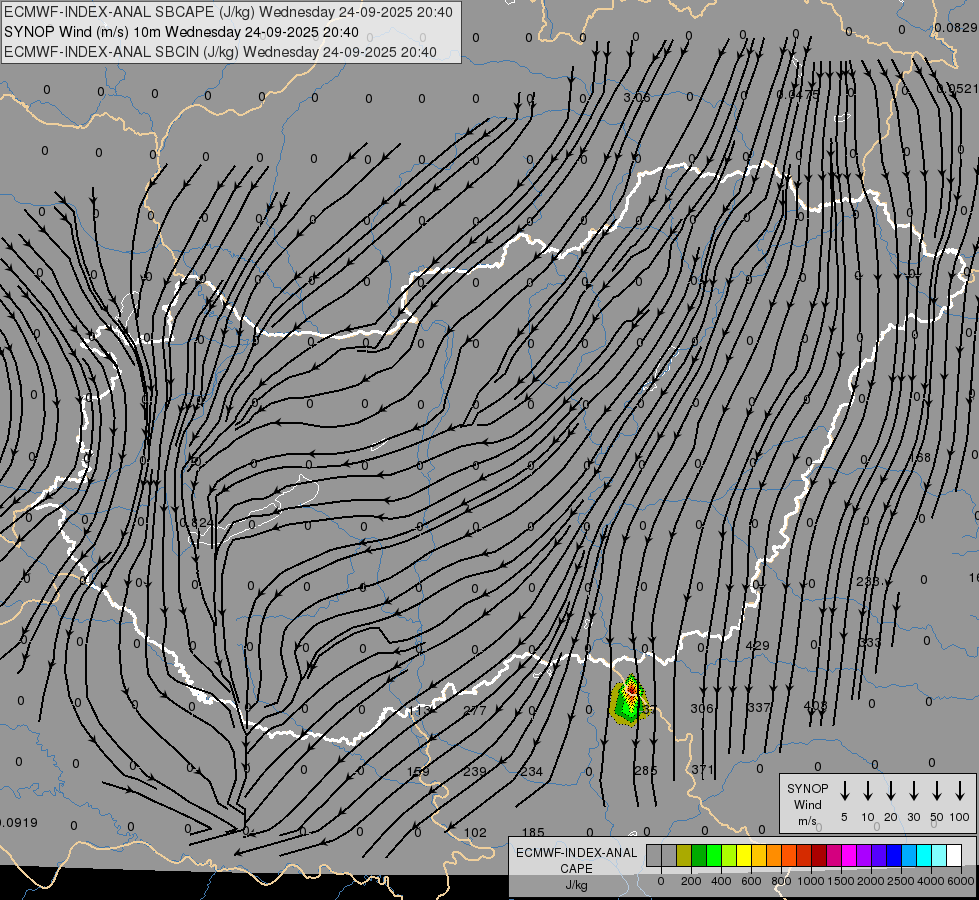Click the SBCAPE title line in header box
Image resolution: width=979 pixels, height=900 pixels.
(x=228, y=12)
